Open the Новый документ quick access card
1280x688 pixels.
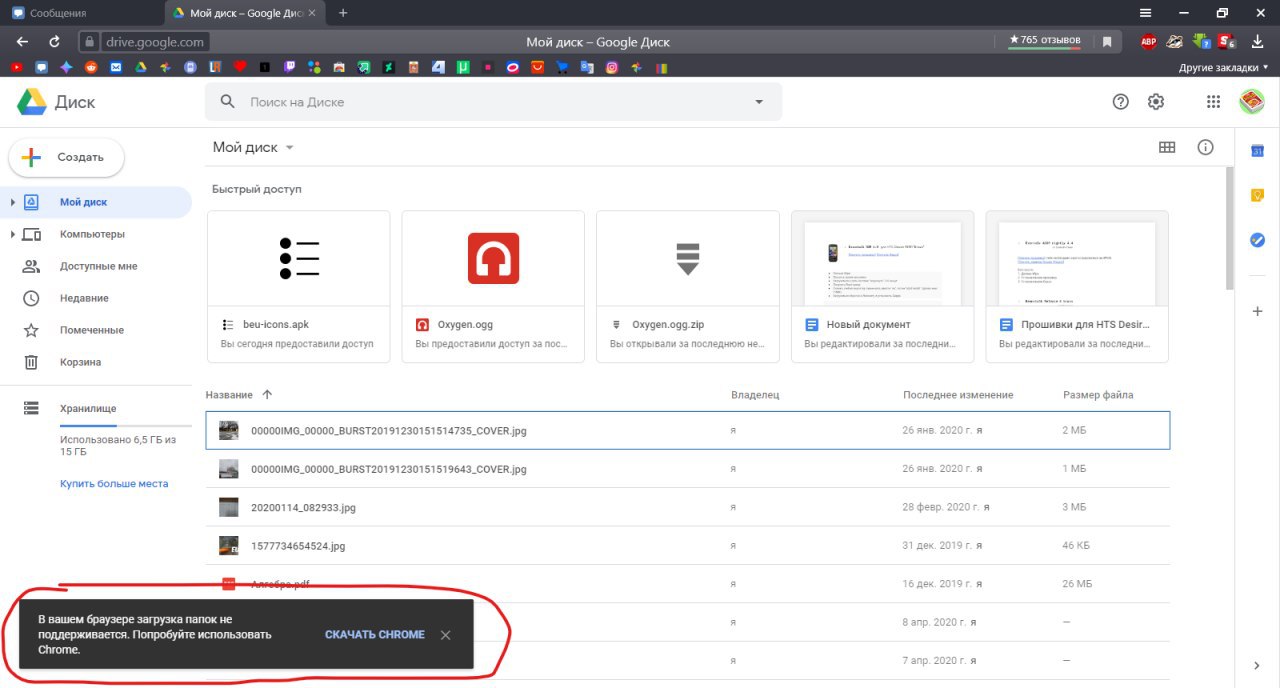pyautogui.click(x=882, y=286)
